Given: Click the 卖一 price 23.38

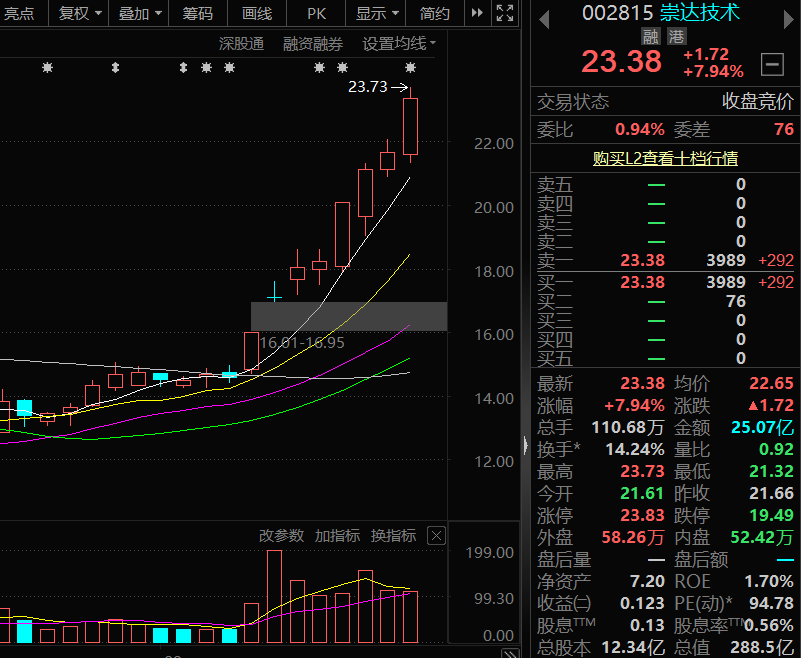Looking at the screenshot, I should point(643,260).
